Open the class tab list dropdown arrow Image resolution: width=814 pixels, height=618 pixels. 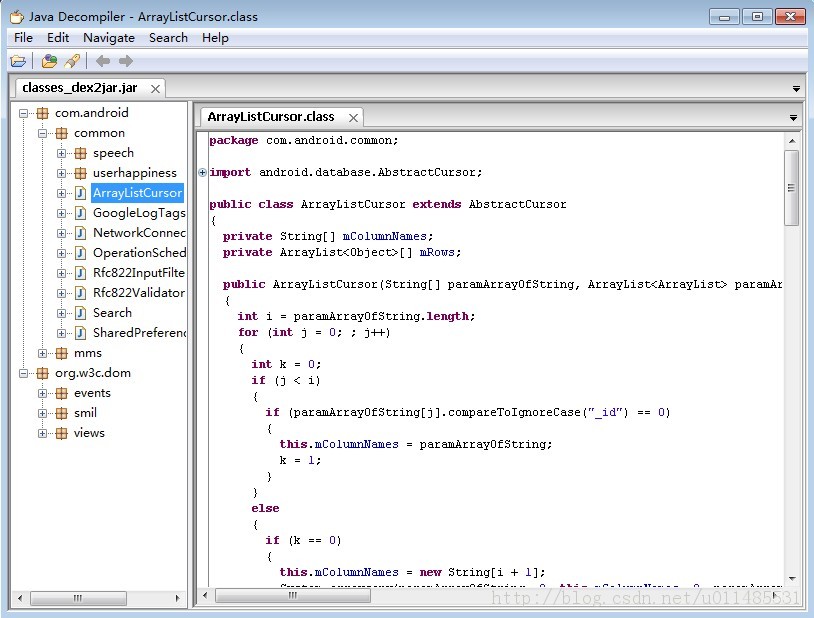click(x=793, y=118)
